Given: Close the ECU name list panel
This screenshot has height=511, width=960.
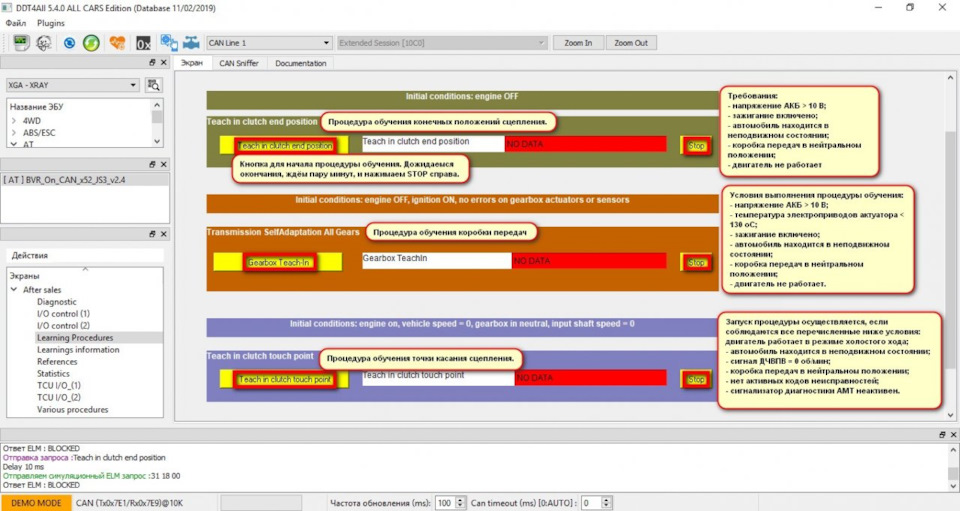Looking at the screenshot, I should pos(163,62).
